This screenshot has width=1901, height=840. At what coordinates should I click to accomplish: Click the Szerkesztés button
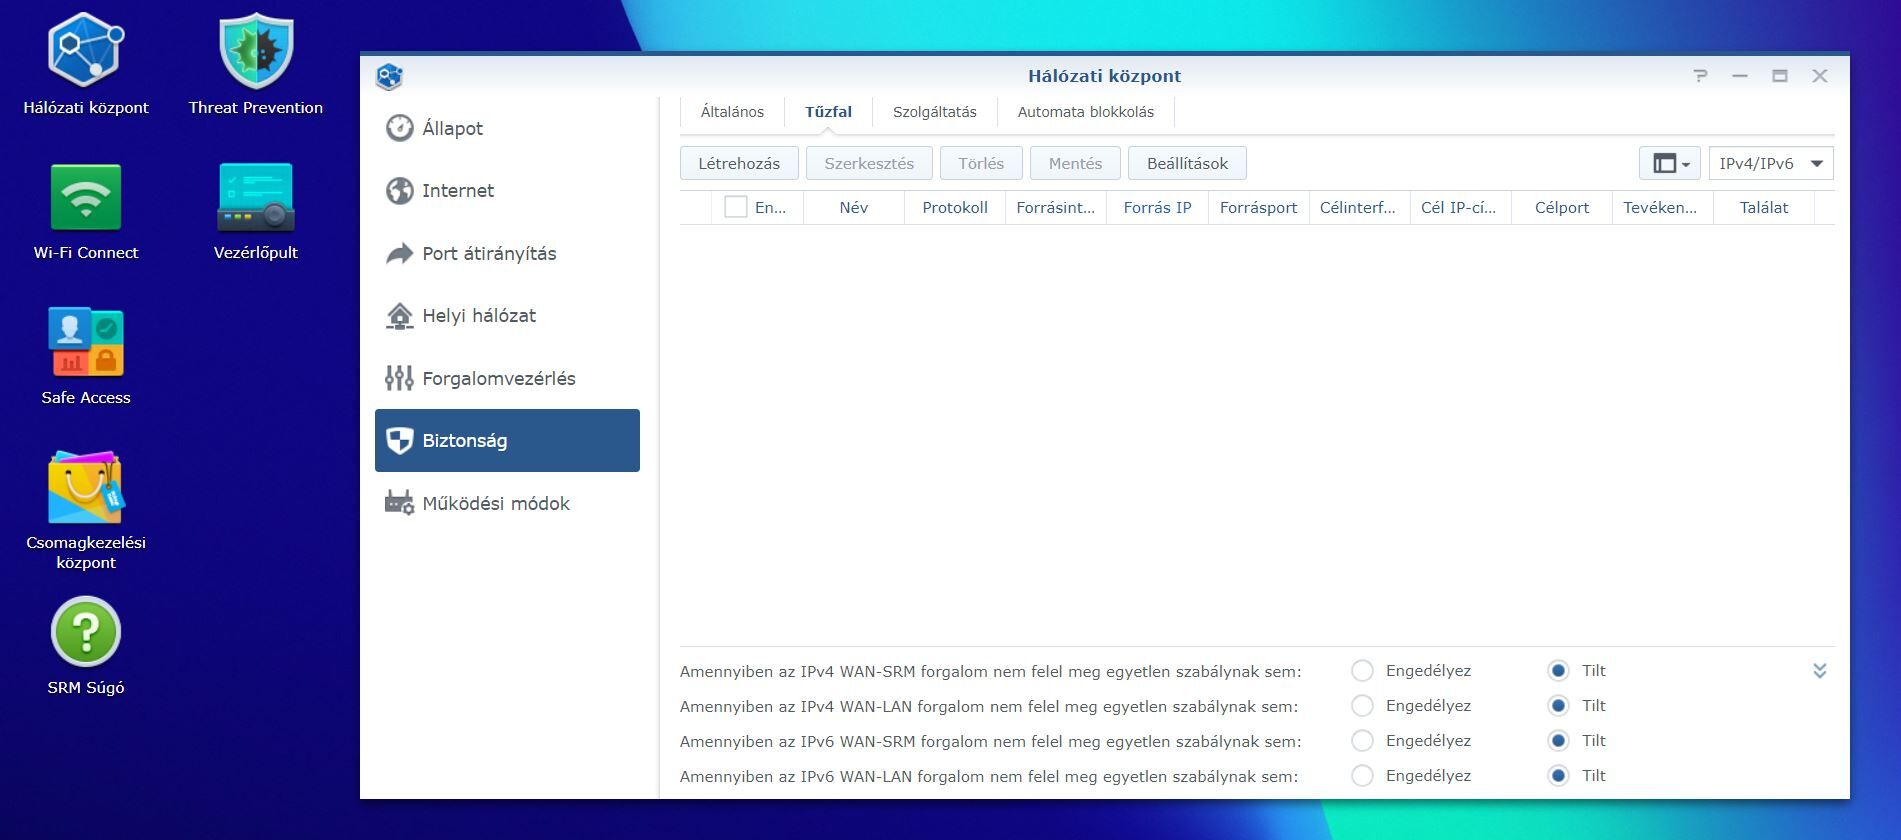click(869, 163)
